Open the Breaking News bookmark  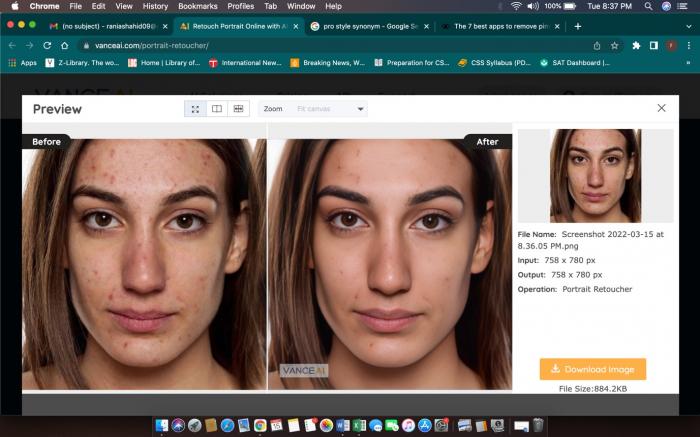327,63
